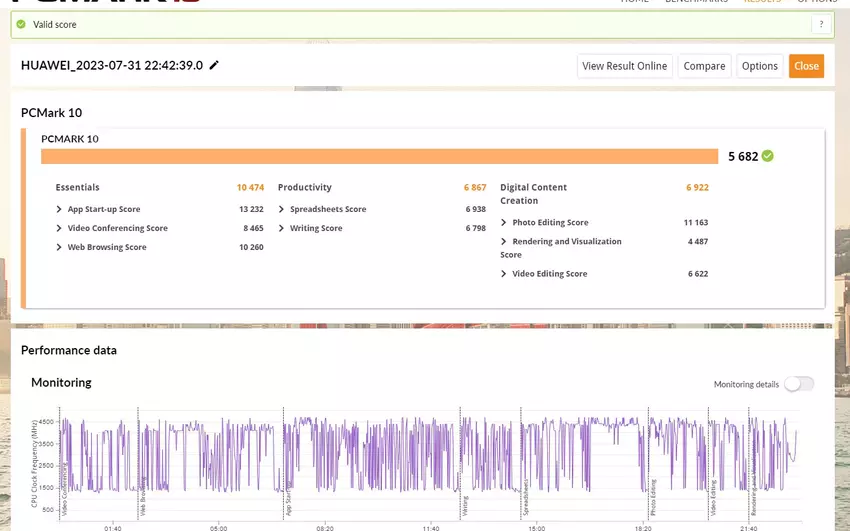Expand the Spreadsheets Score row
The width and height of the screenshot is (850, 531).
click(283, 210)
